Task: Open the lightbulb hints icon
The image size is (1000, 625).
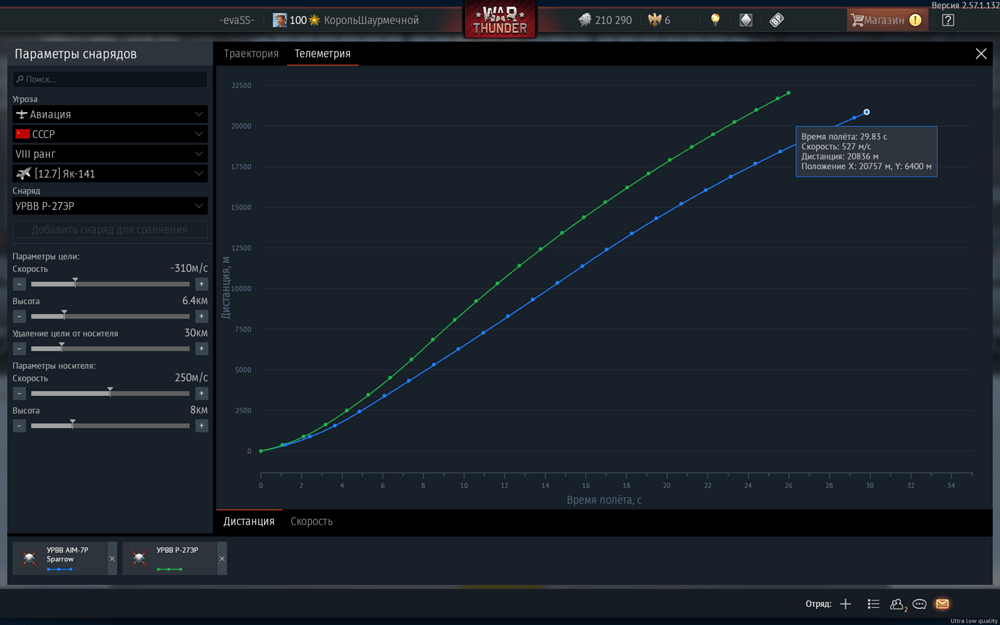Action: [x=715, y=20]
